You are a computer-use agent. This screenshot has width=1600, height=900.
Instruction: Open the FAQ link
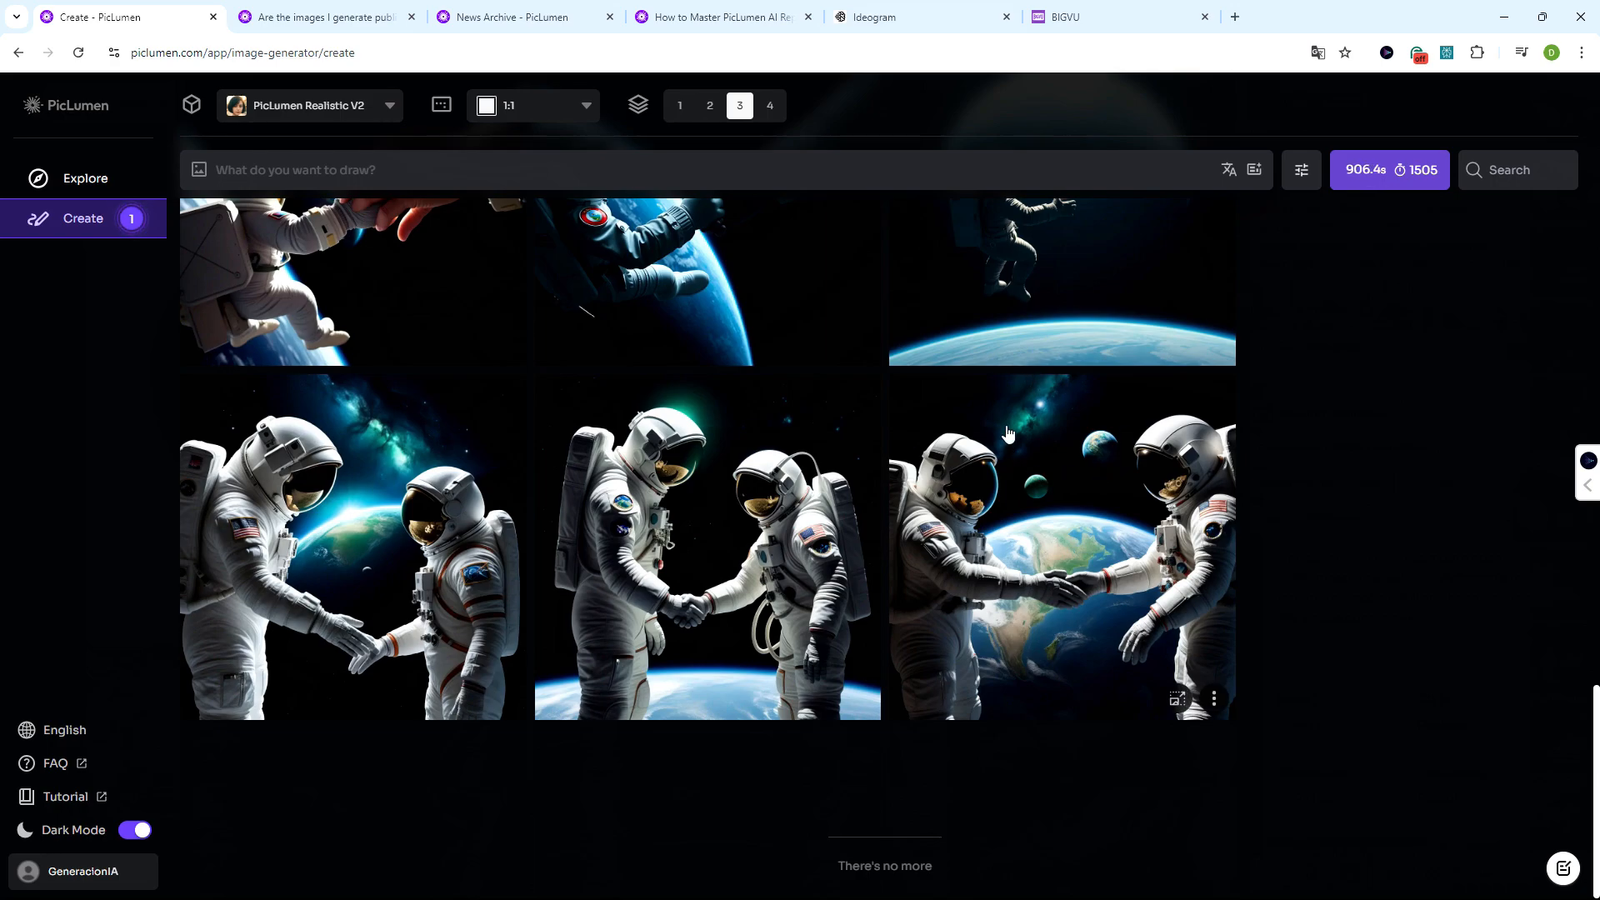[56, 763]
